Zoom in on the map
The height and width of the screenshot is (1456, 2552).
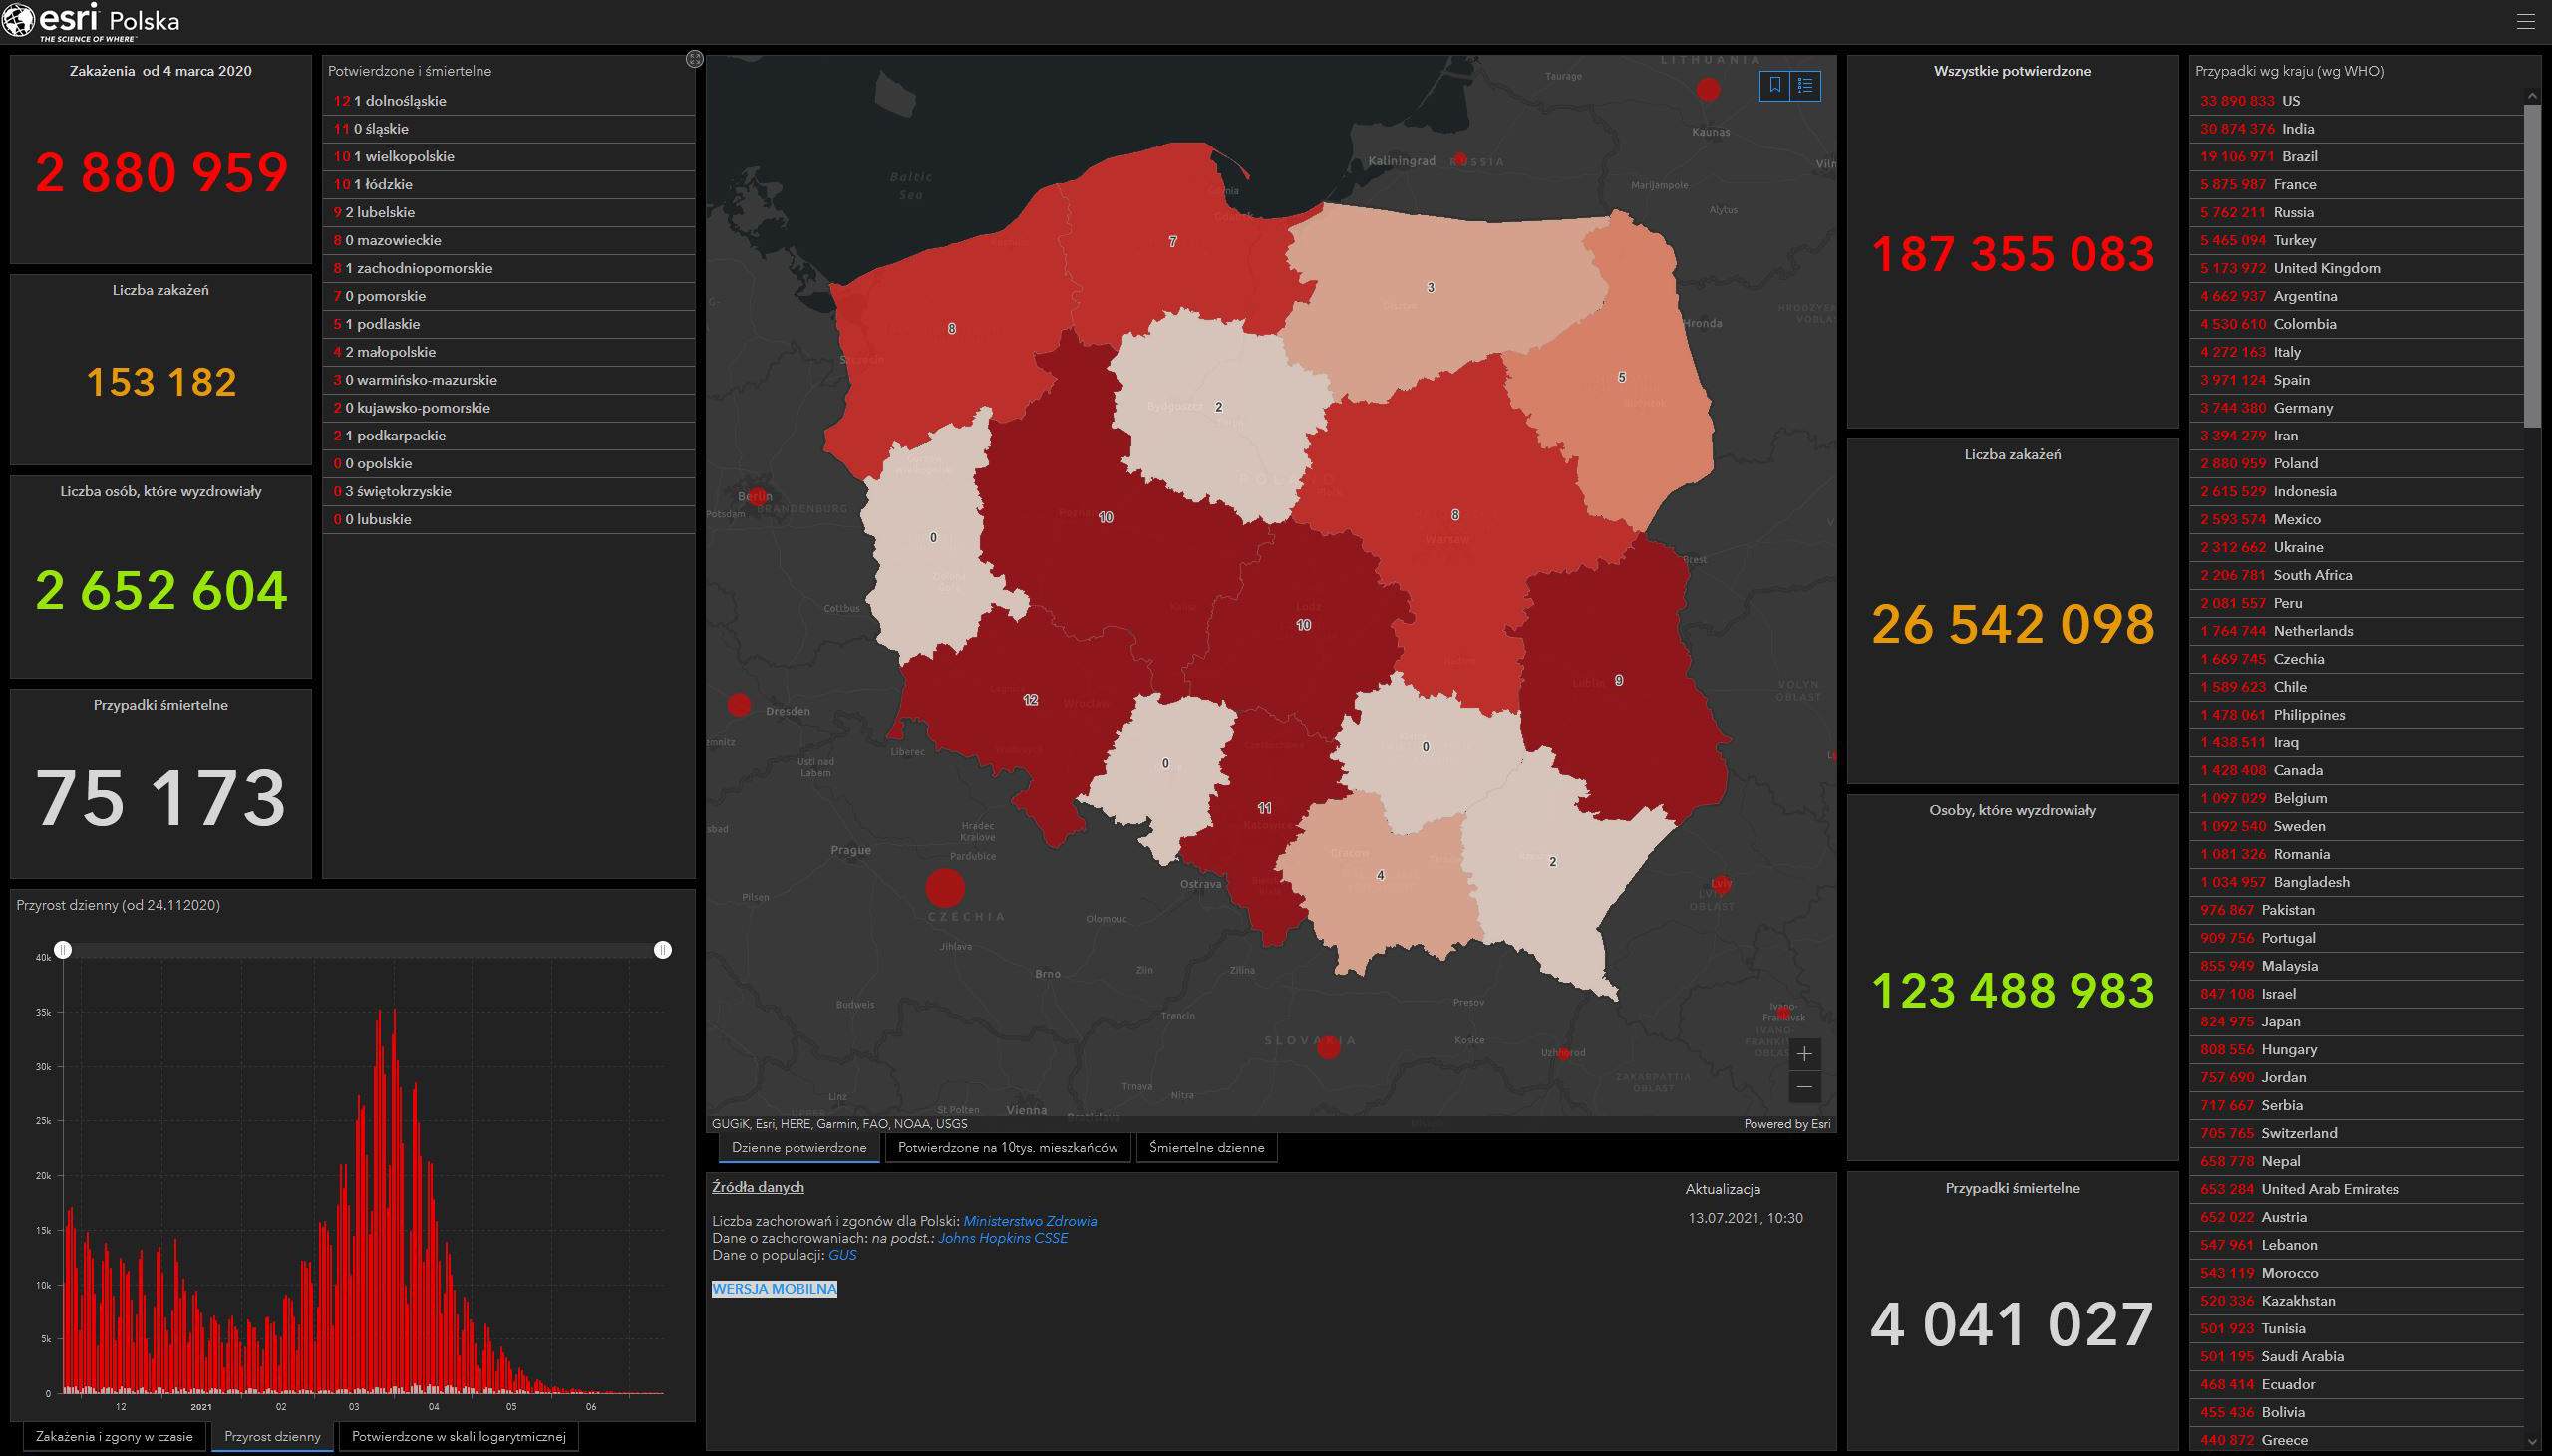coord(1804,1054)
